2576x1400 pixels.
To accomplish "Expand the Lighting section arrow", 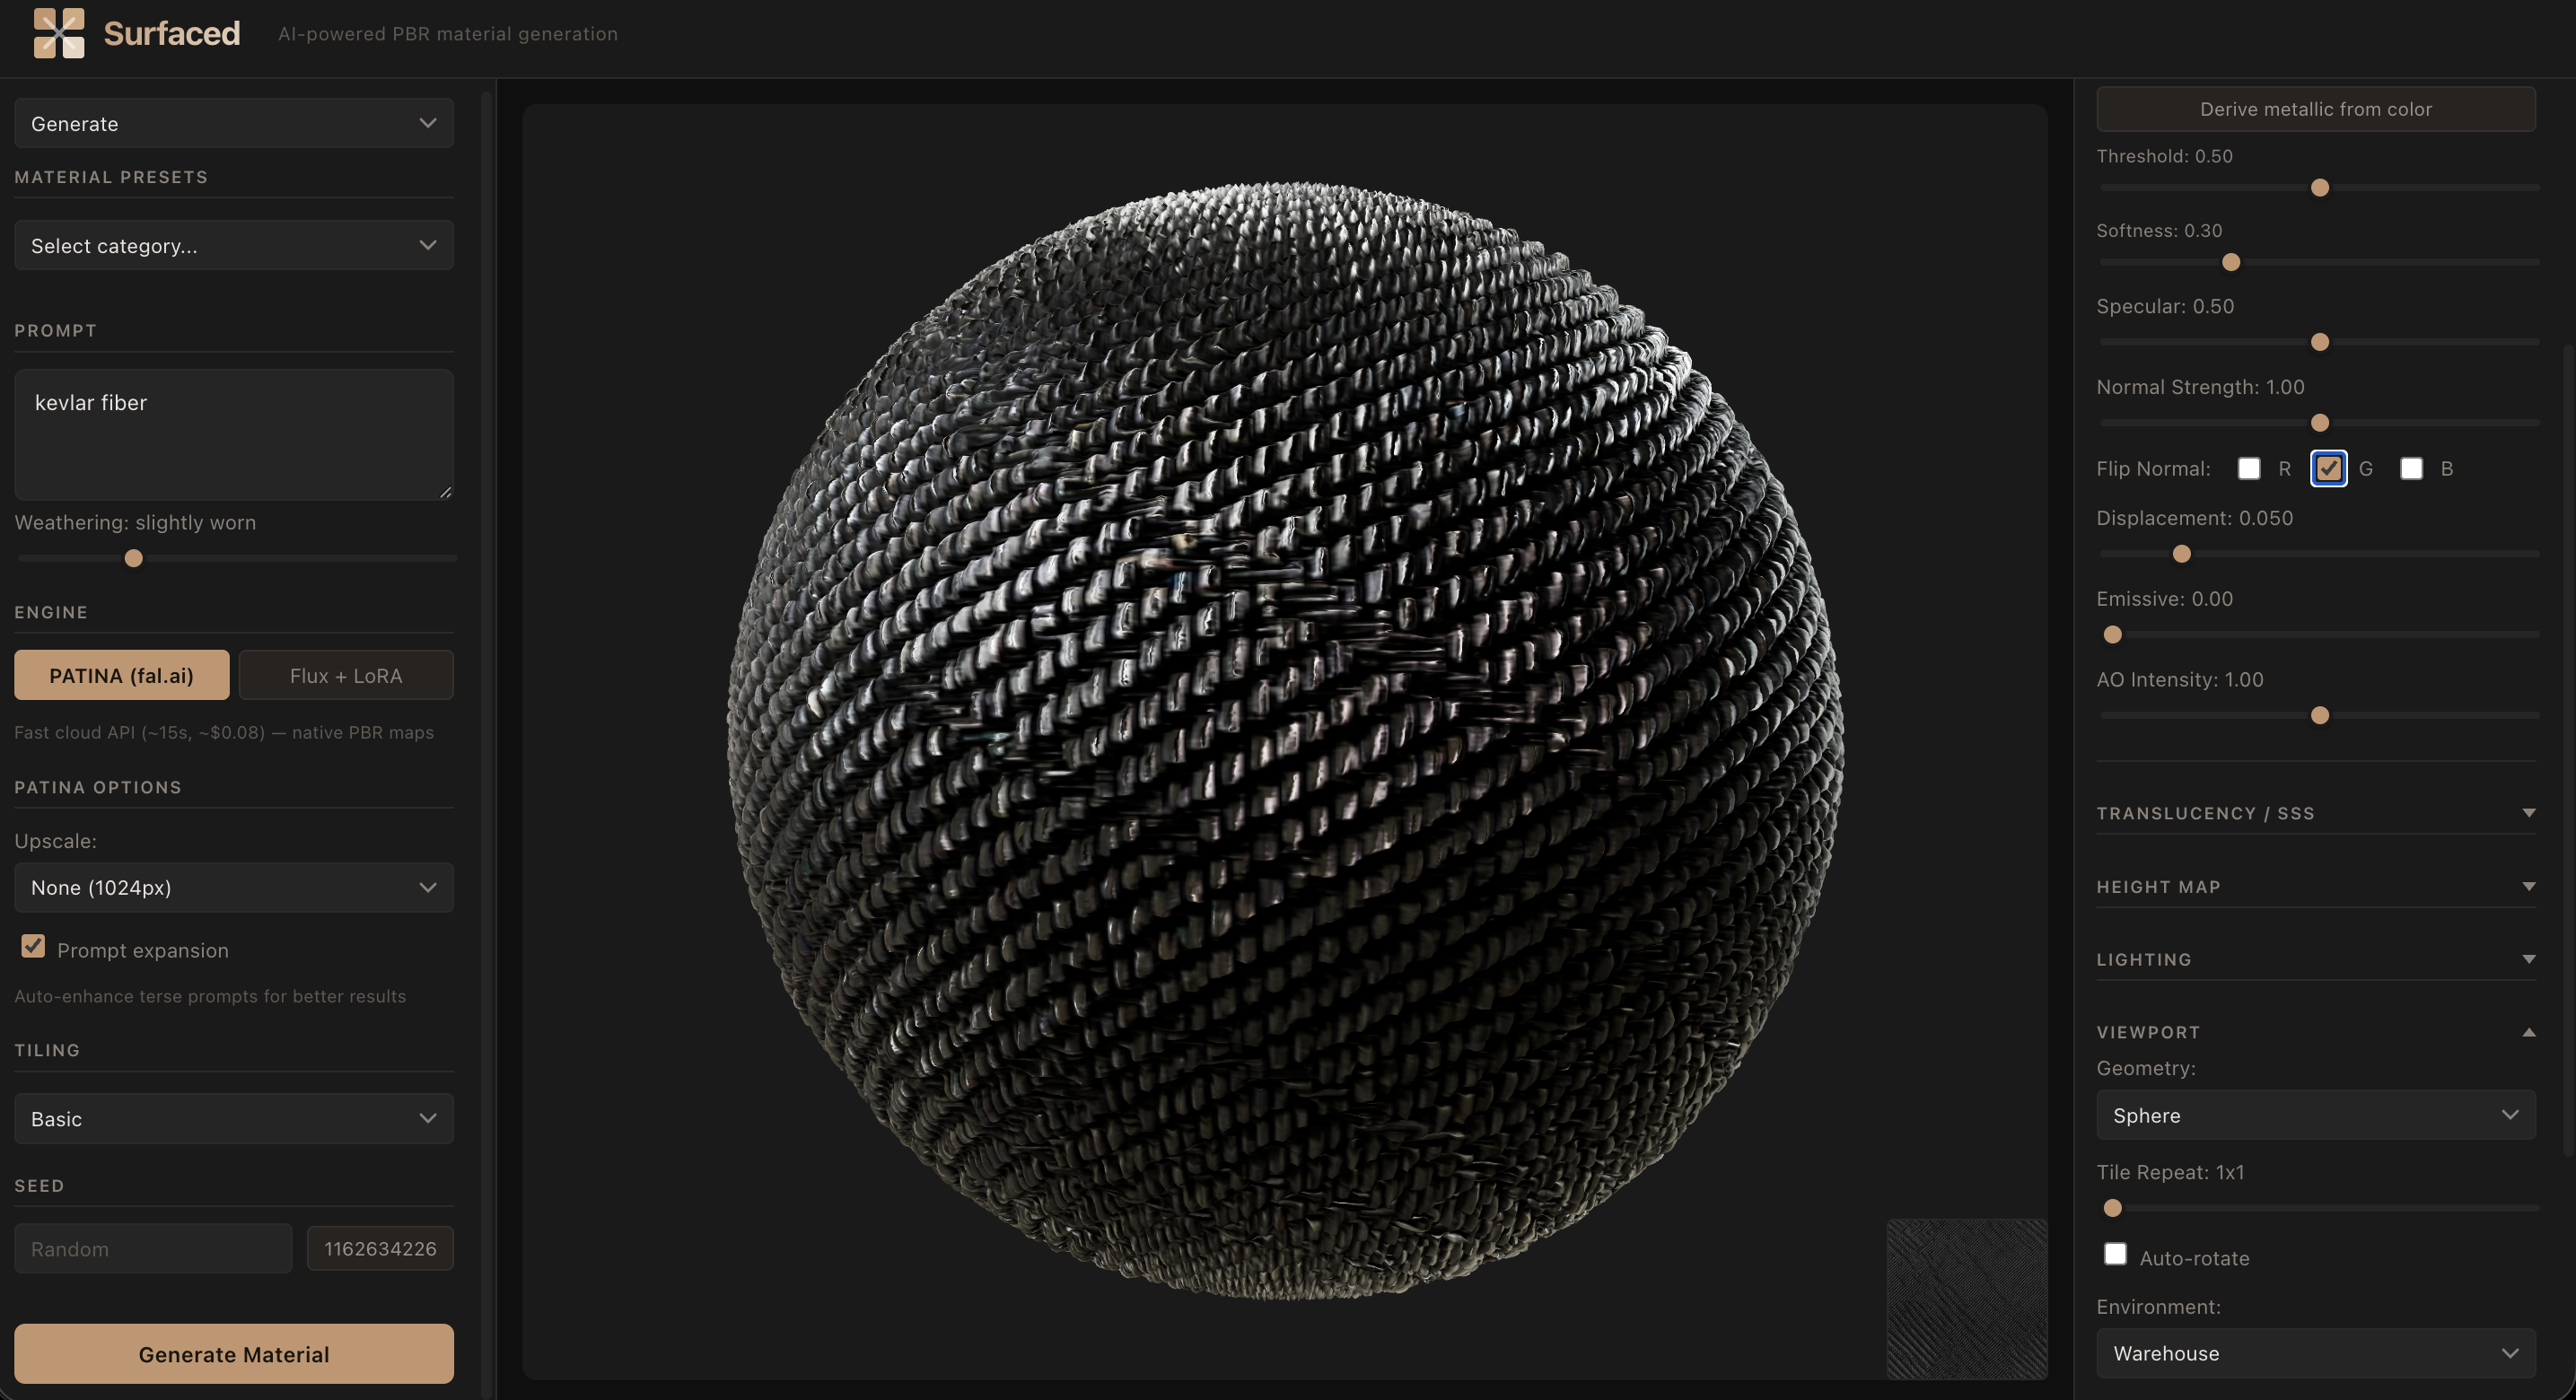I will coord(2528,959).
